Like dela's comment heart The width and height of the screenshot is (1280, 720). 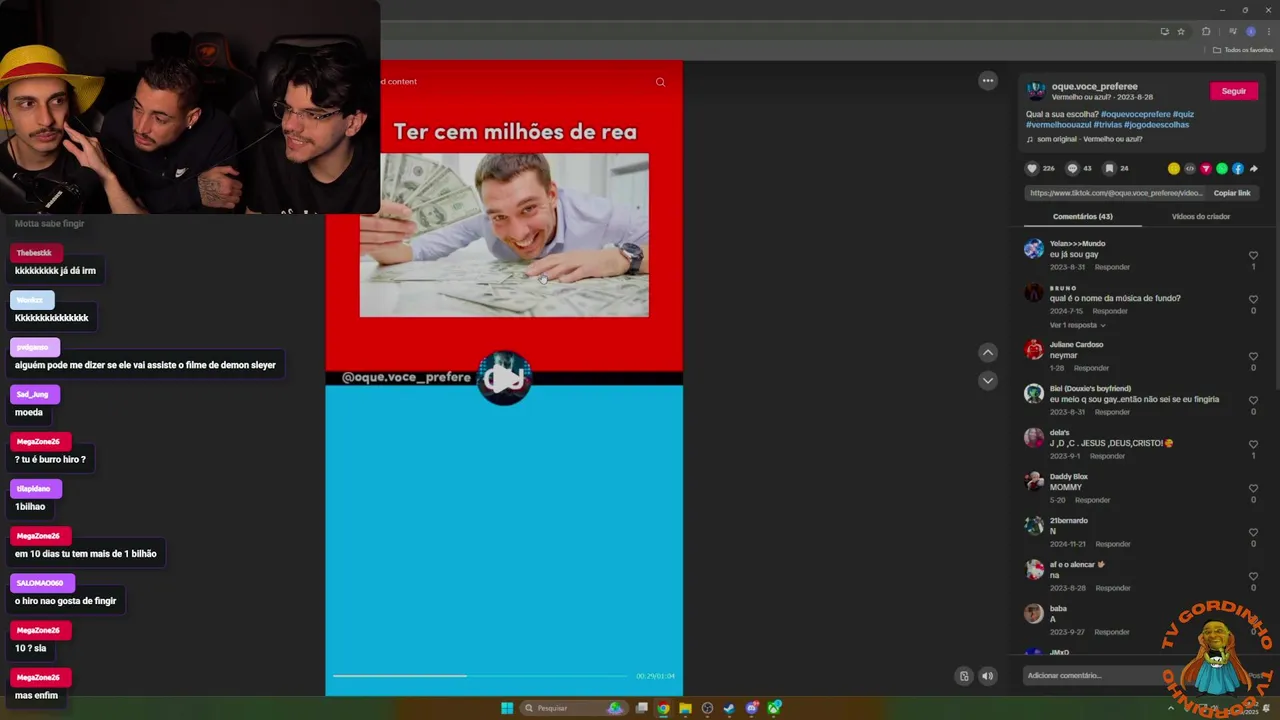pos(1253,444)
